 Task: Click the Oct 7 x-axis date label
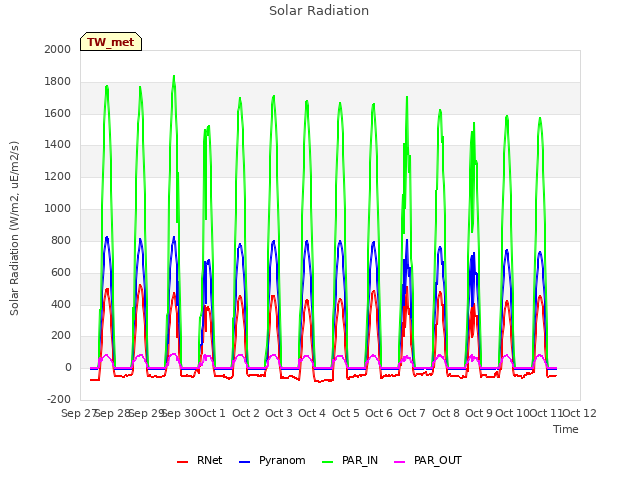412,413
